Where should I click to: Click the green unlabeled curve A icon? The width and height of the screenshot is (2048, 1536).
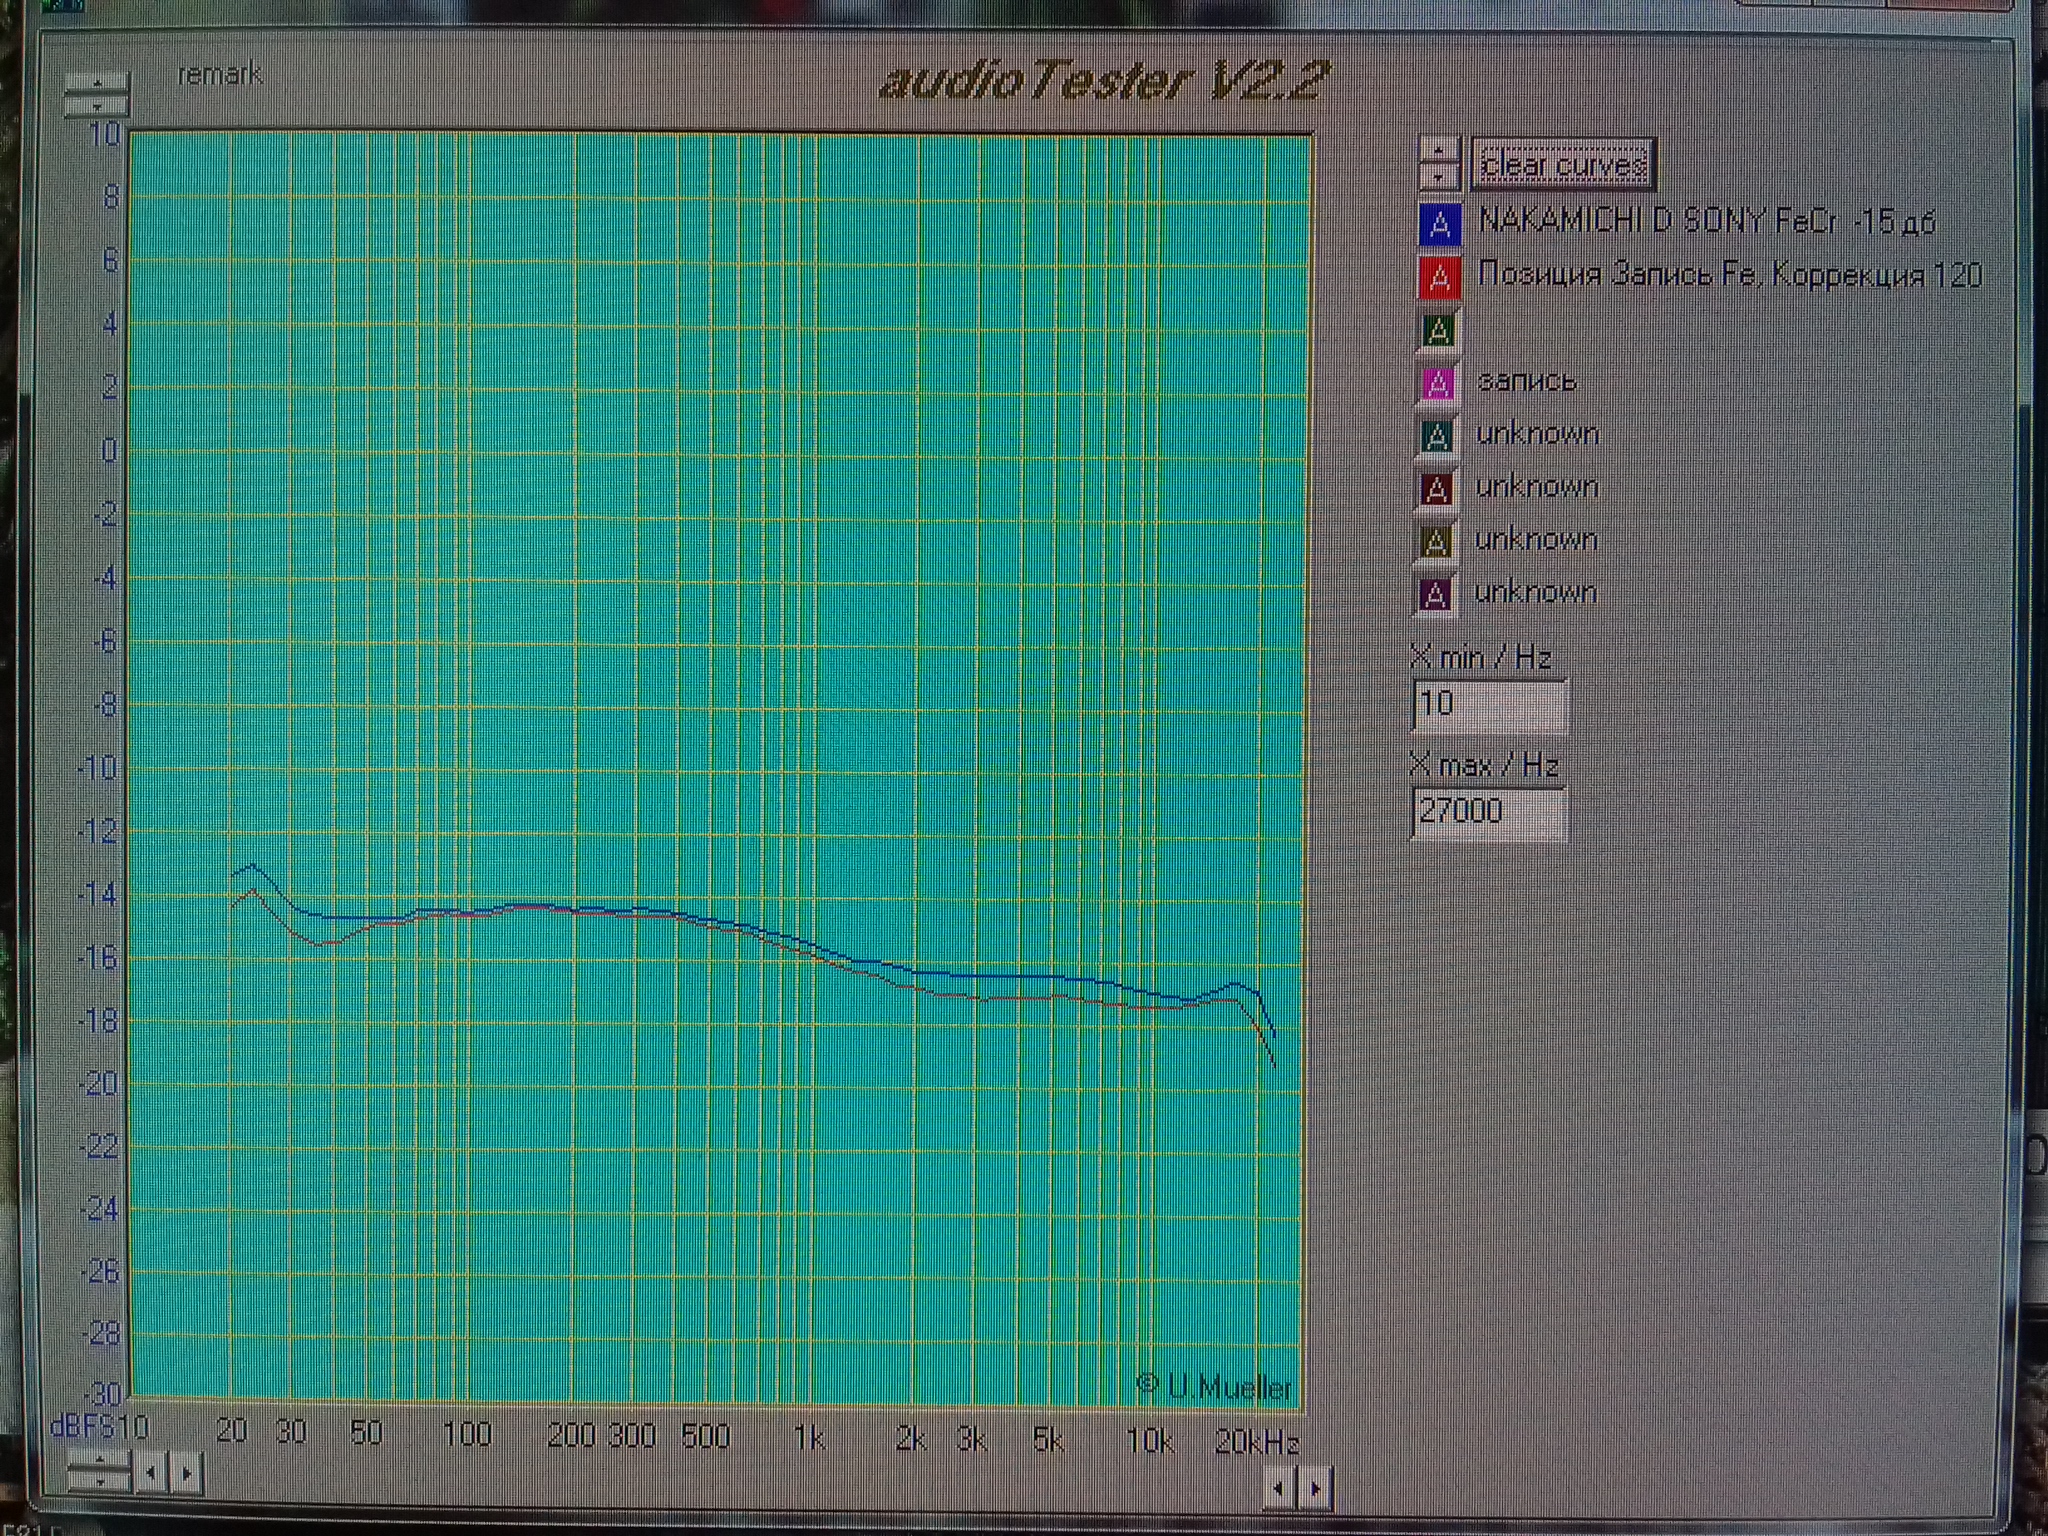pyautogui.click(x=1438, y=330)
